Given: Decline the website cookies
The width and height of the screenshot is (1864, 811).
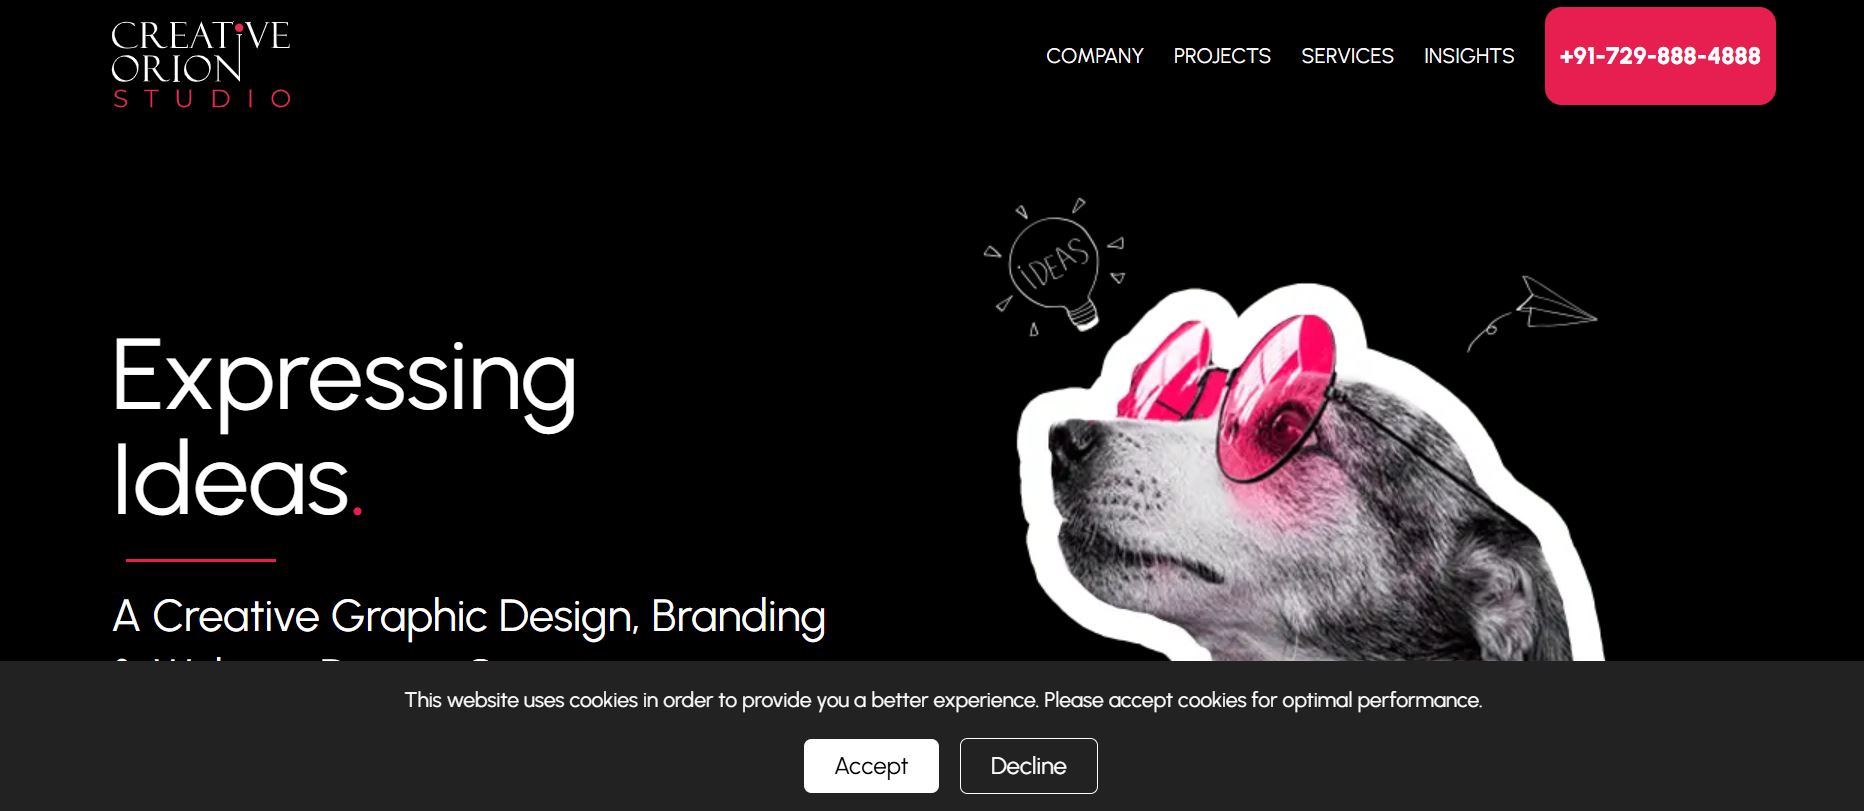Looking at the screenshot, I should pos(1028,766).
